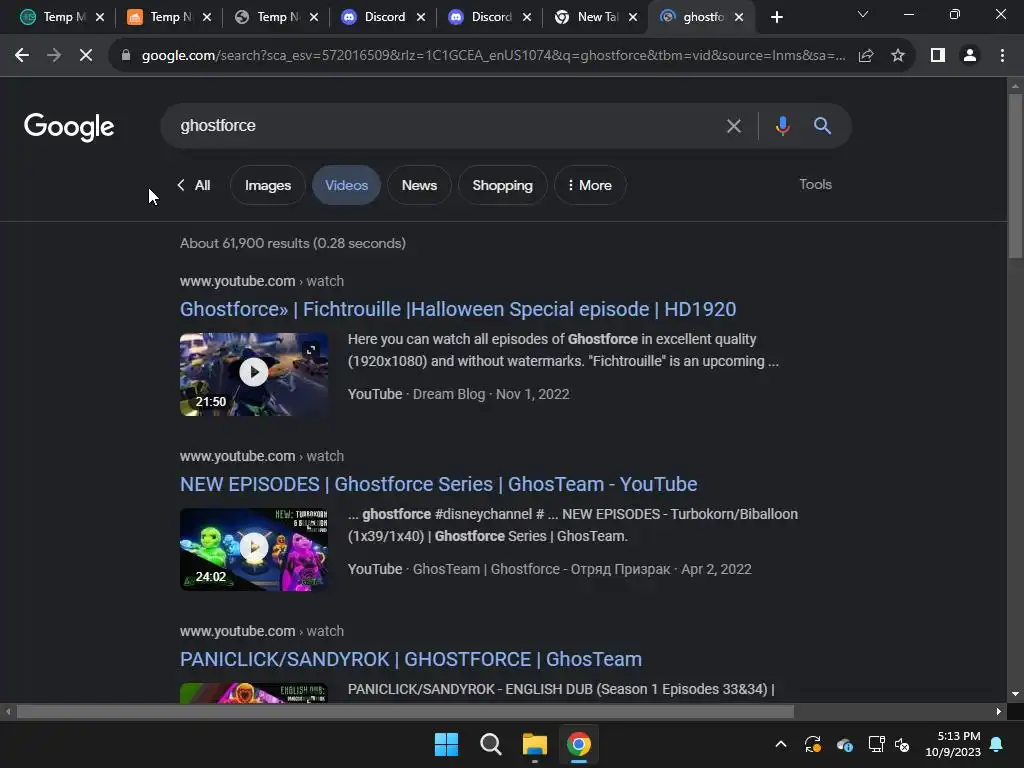Play the 24:02 video thumbnail

coord(254,549)
